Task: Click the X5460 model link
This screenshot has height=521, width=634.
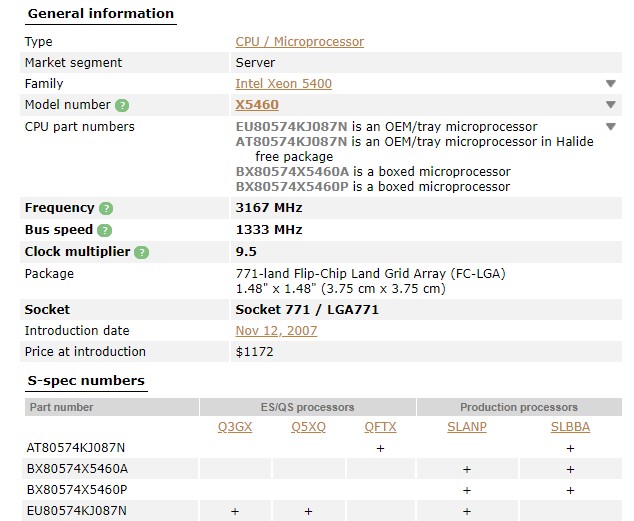Action: coord(257,105)
